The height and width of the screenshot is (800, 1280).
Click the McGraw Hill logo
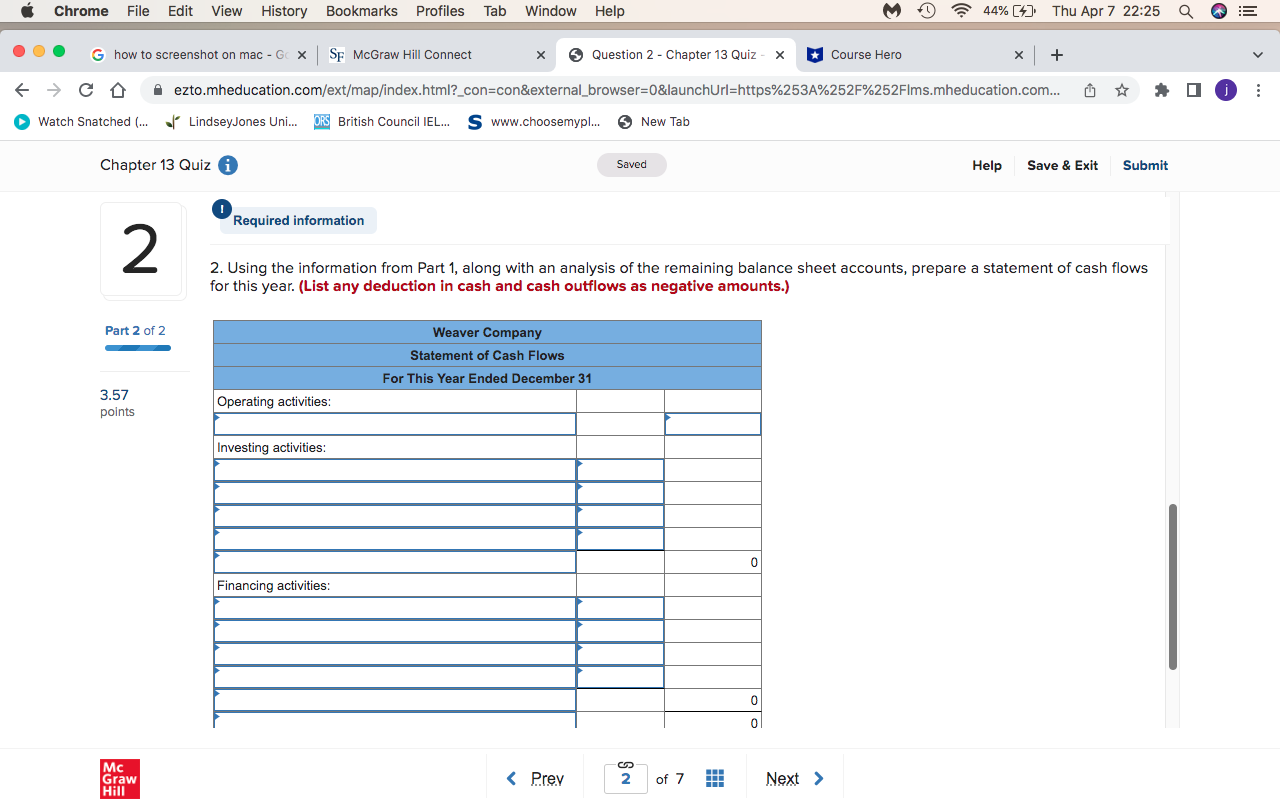pos(119,778)
